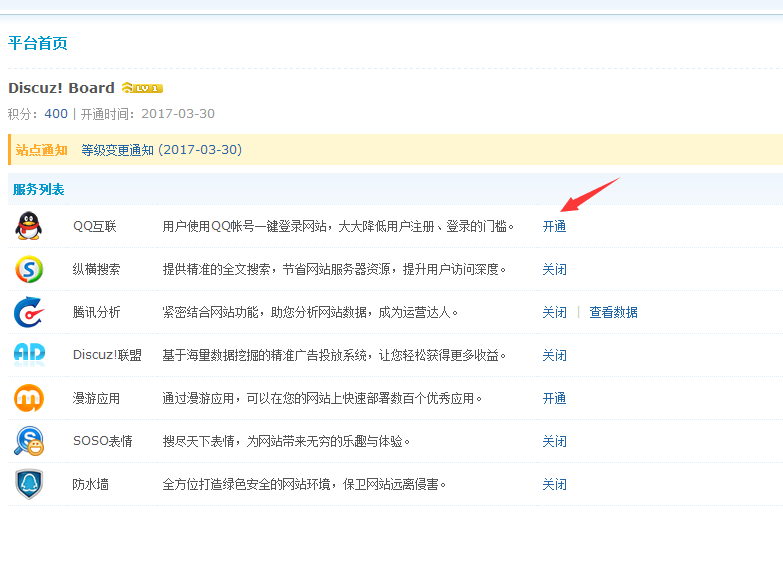Click the 纵横搜索 description about 全文搜索

pyautogui.click(x=334, y=270)
